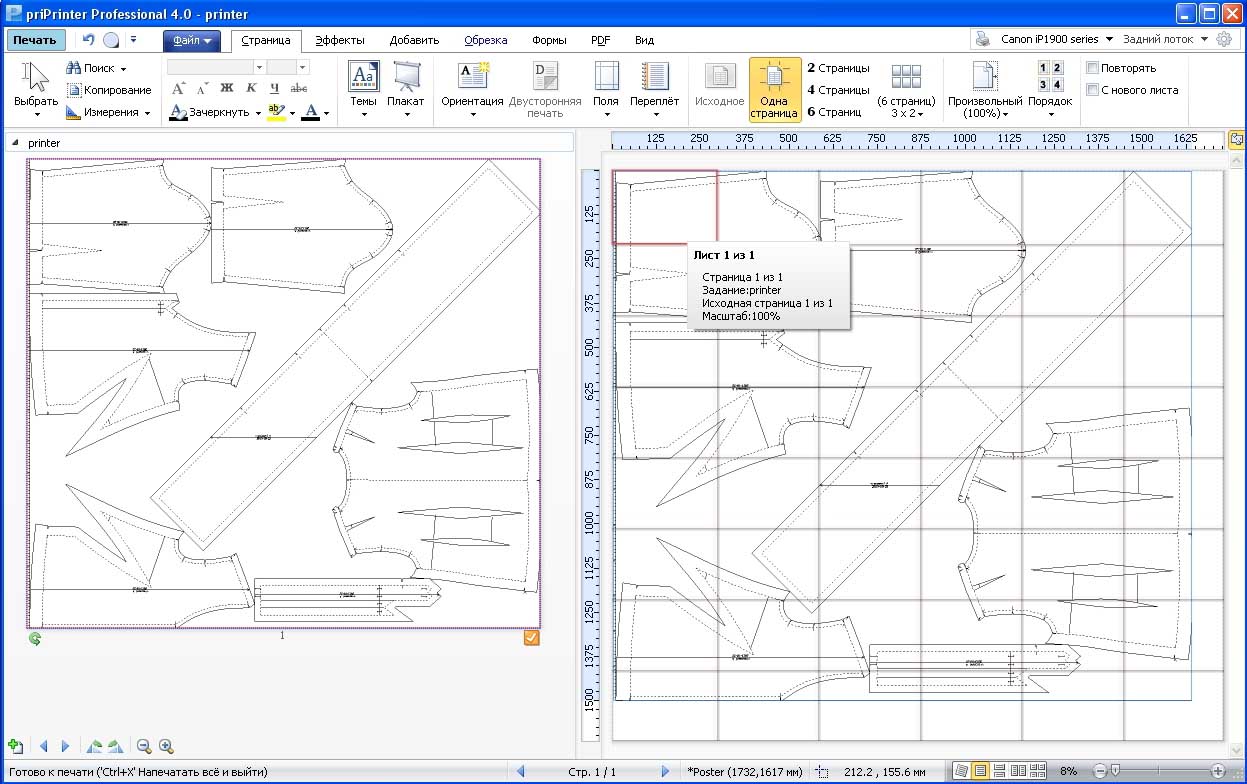Viewport: 1247px width, 784px height.
Task: Toggle the С нового листа checkbox
Action: [x=1093, y=90]
